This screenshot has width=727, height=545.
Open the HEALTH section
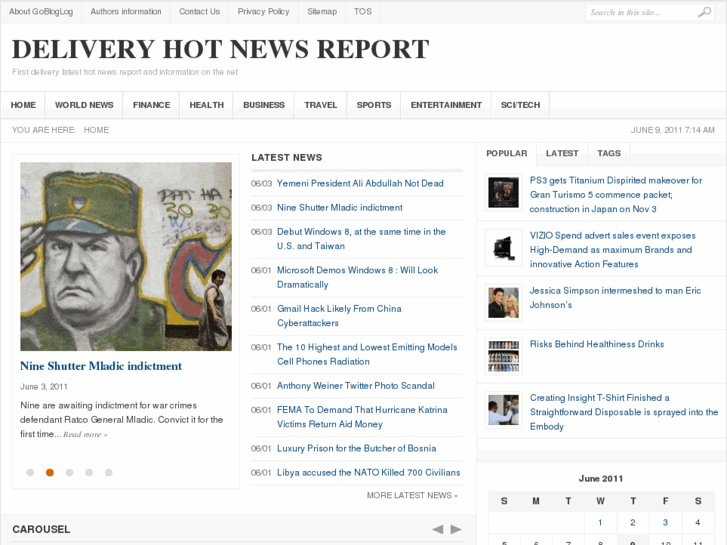[x=206, y=105]
